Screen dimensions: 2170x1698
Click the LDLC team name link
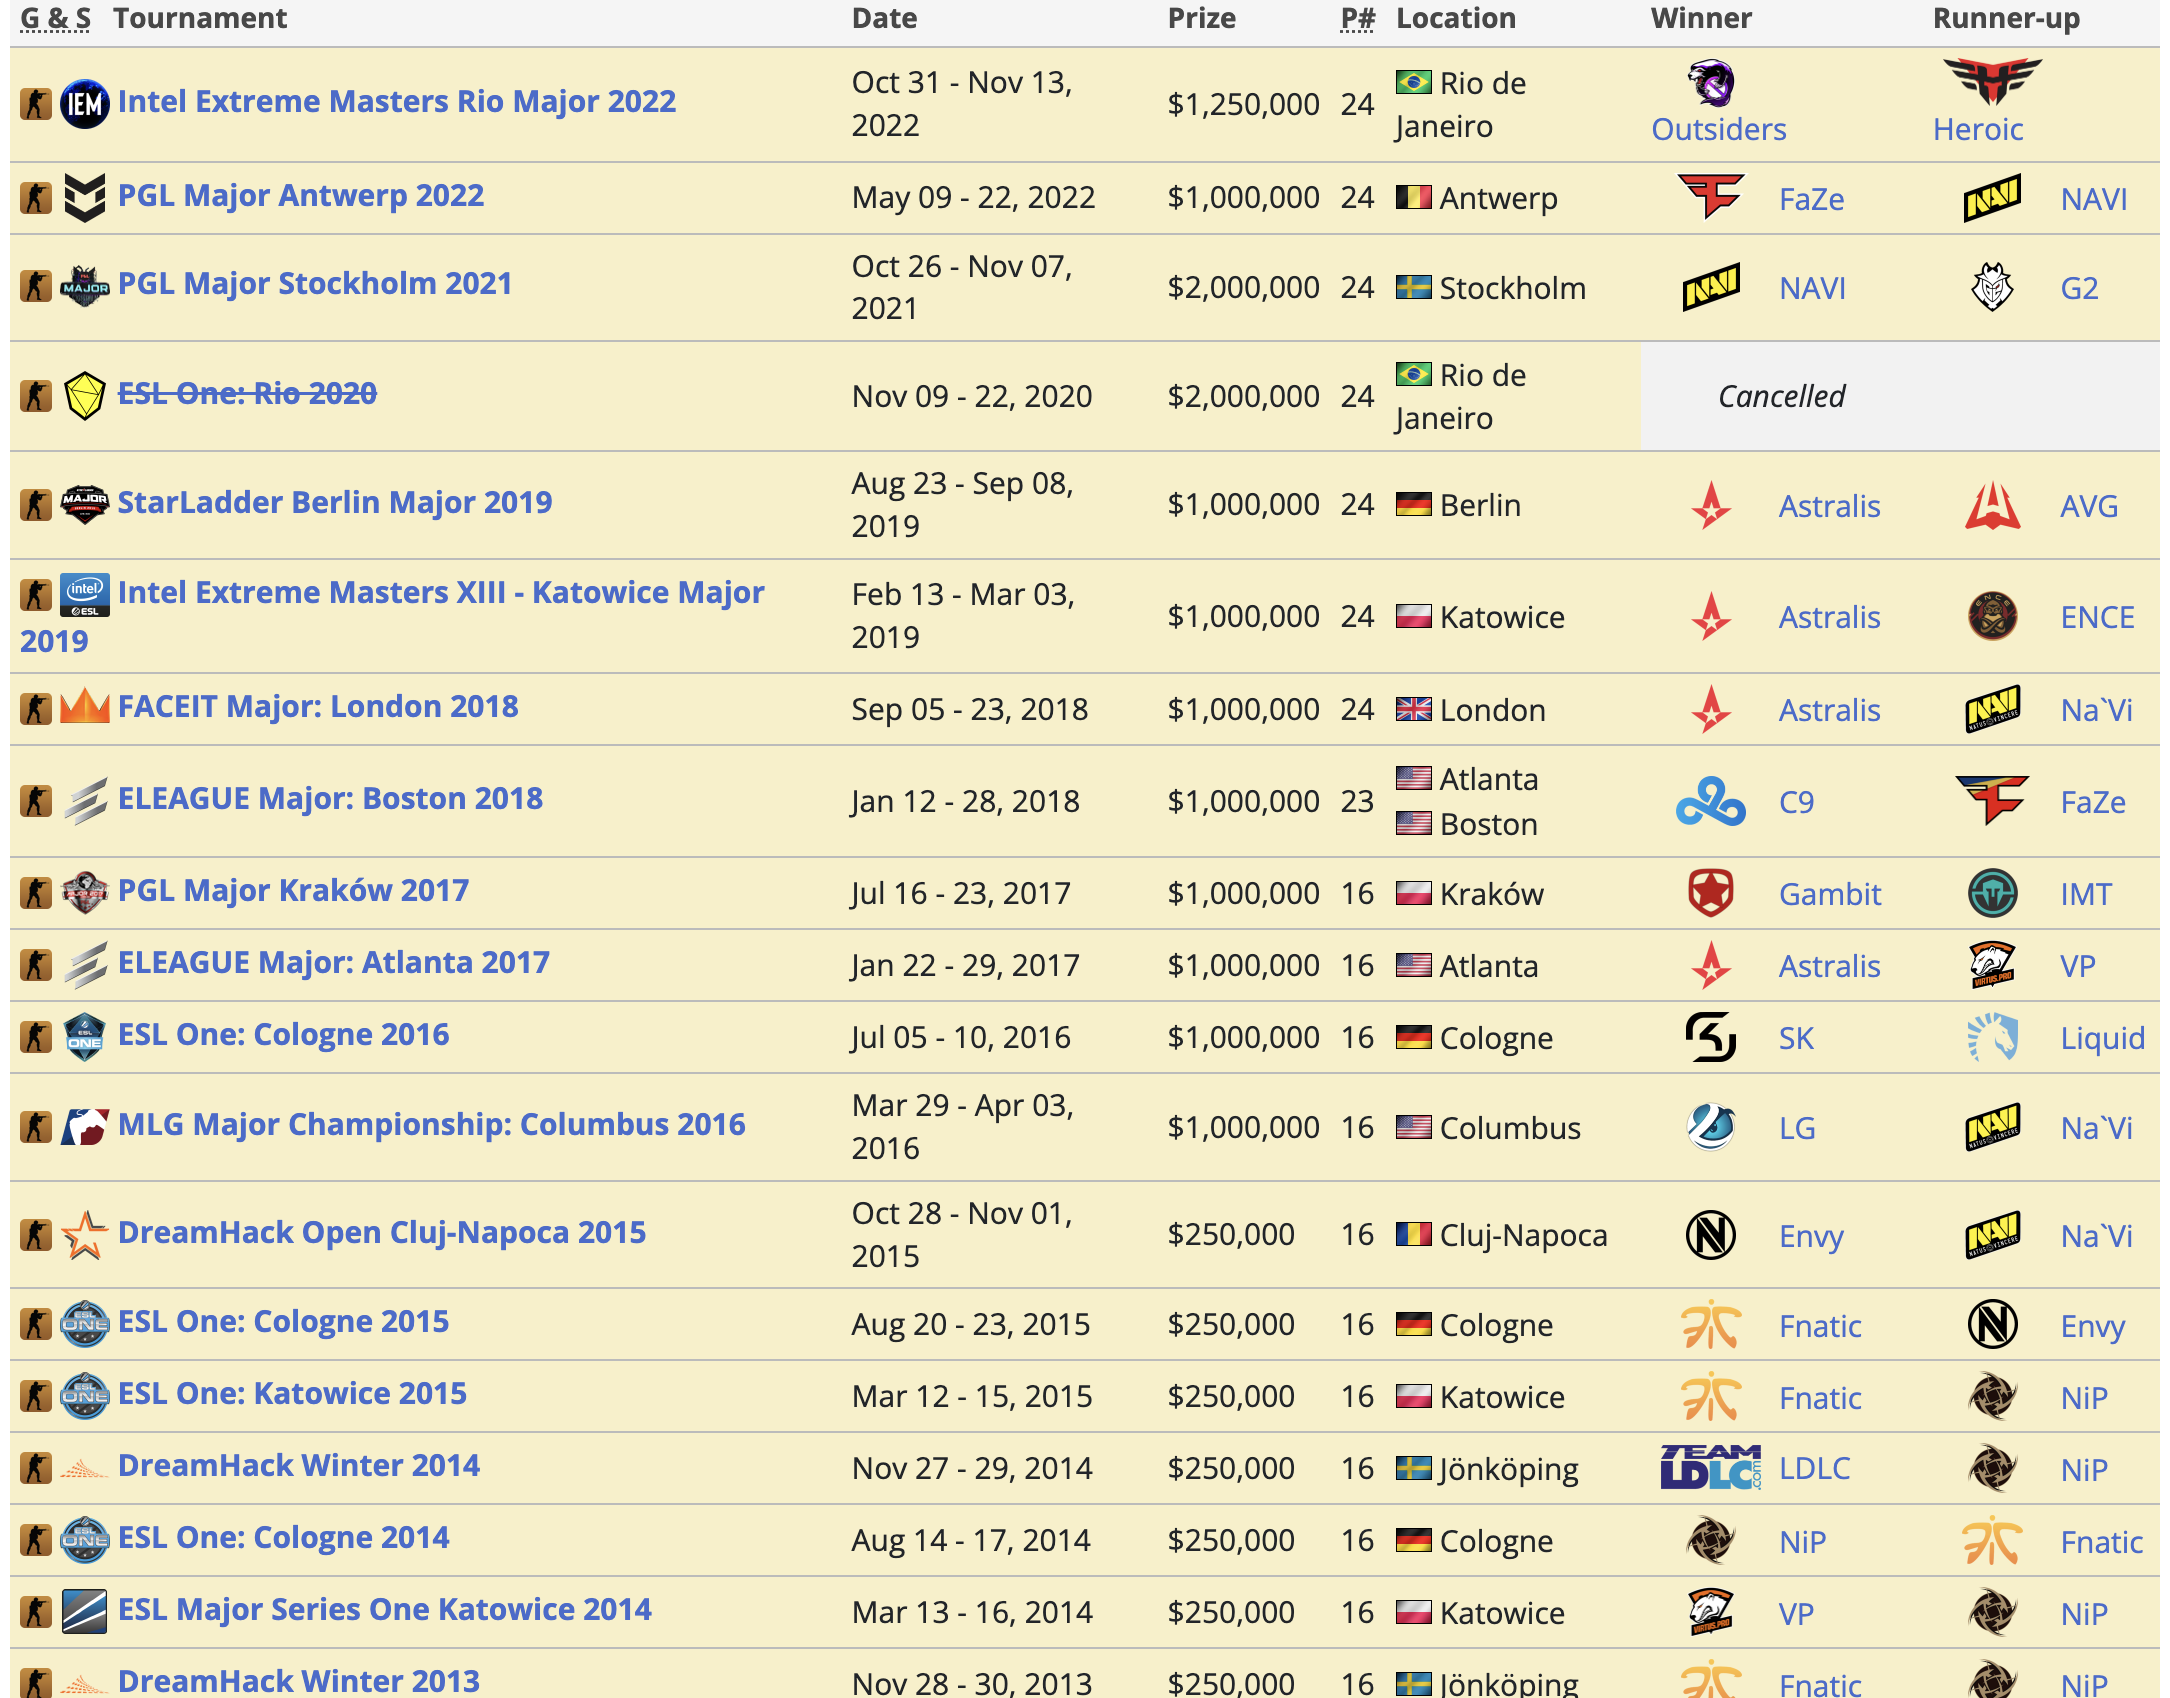pos(1814,1468)
